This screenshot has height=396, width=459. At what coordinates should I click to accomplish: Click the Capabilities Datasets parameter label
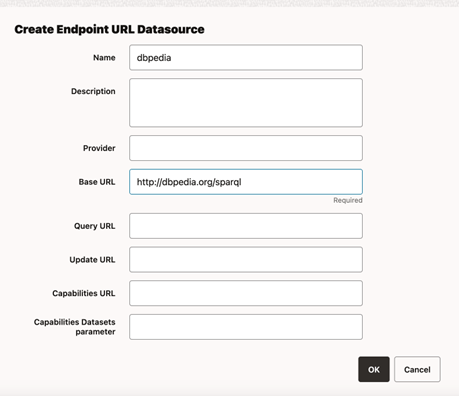[x=75, y=327]
